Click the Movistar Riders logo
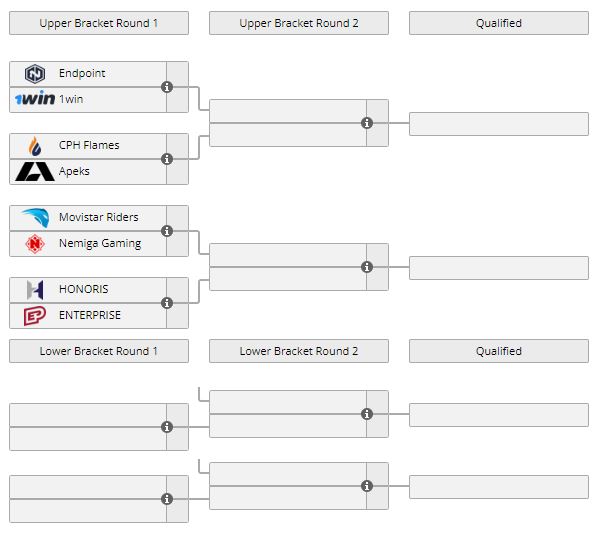 (x=35, y=217)
